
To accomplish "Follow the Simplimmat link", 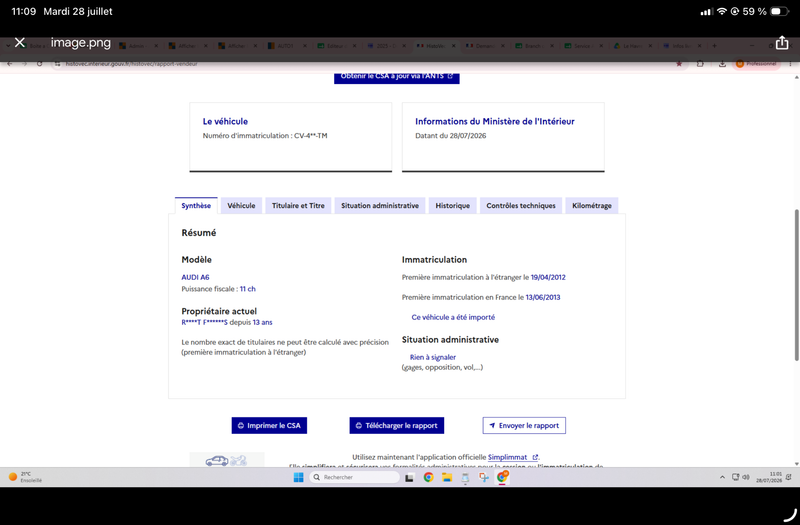I will coord(512,457).
